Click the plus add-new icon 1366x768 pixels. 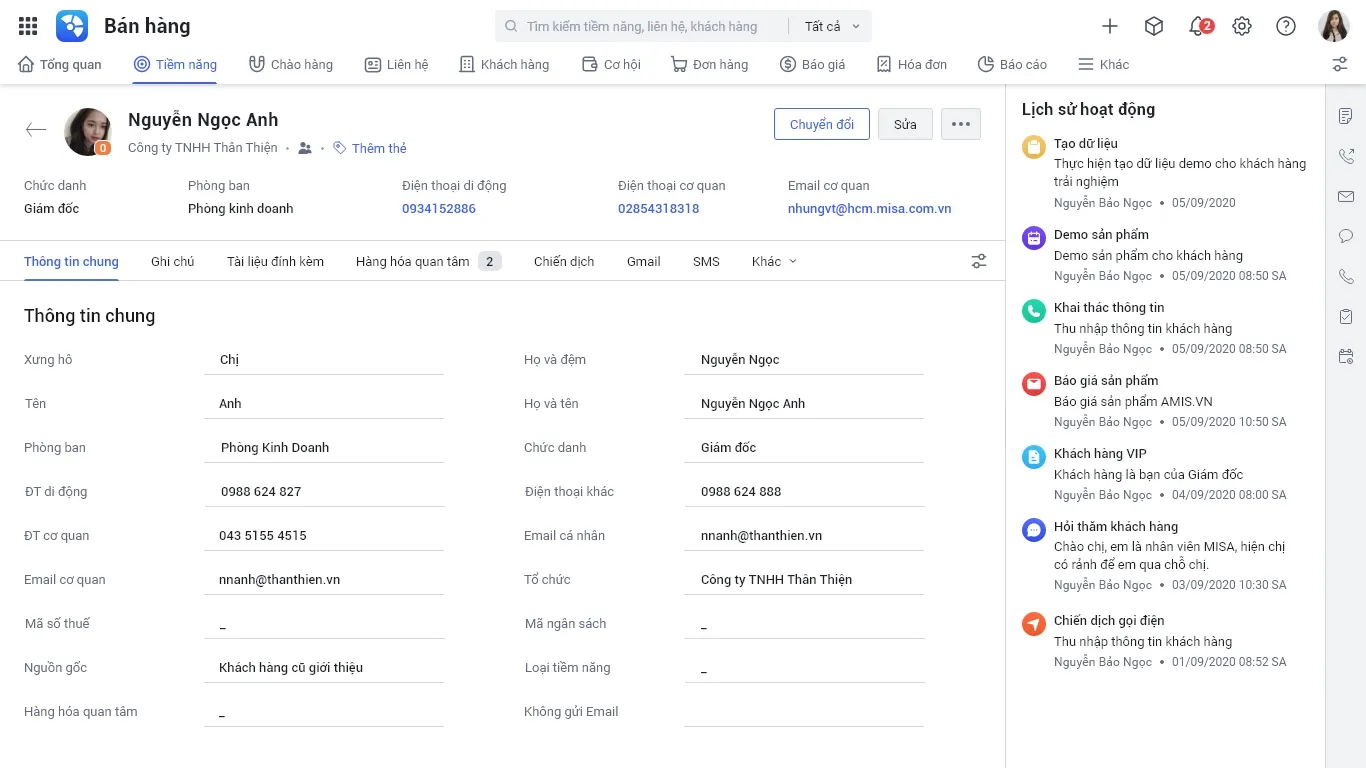point(1110,26)
